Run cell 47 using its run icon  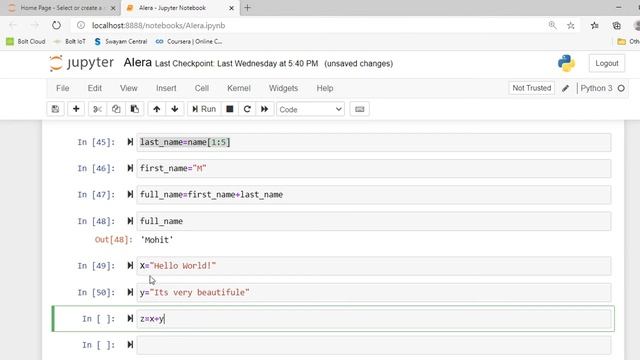click(x=130, y=194)
